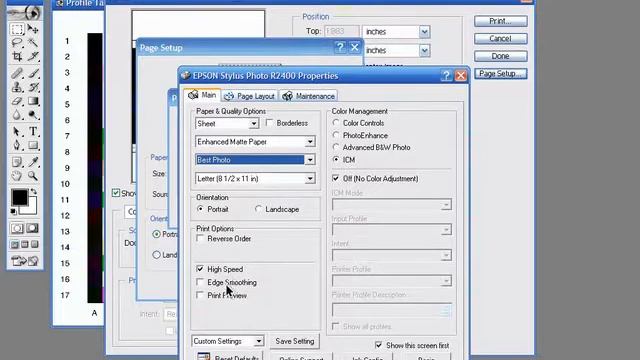The image size is (640, 360).
Task: Click the EPSON Properties help button
Action: (x=446, y=76)
